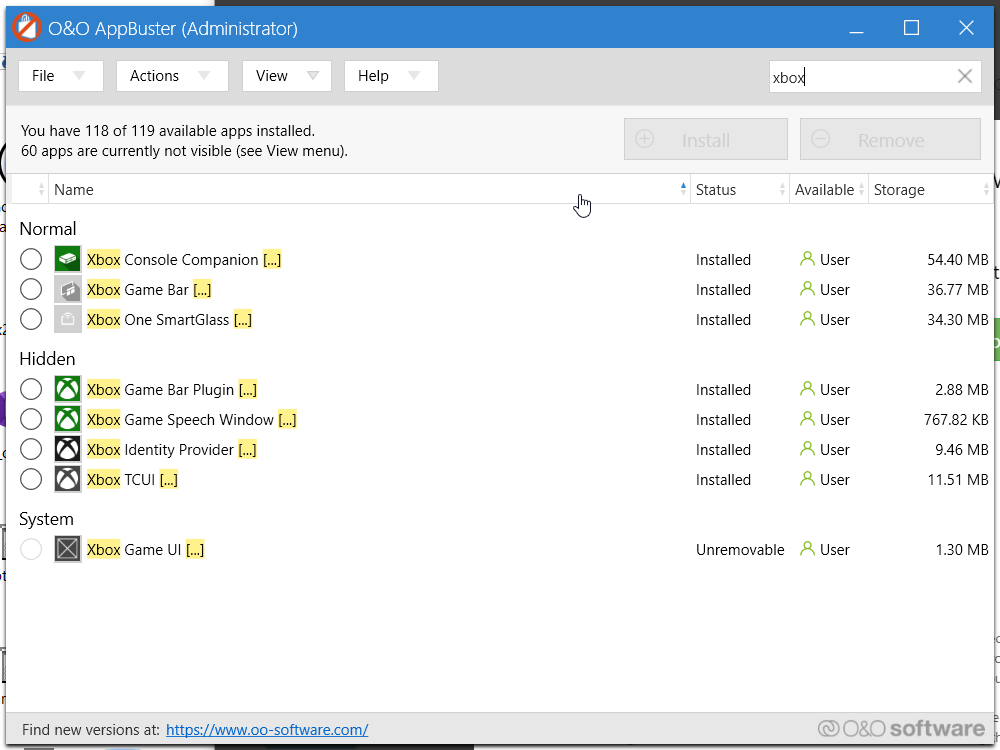
Task: Select Xbox Game Bar radio button
Action: coord(31,289)
